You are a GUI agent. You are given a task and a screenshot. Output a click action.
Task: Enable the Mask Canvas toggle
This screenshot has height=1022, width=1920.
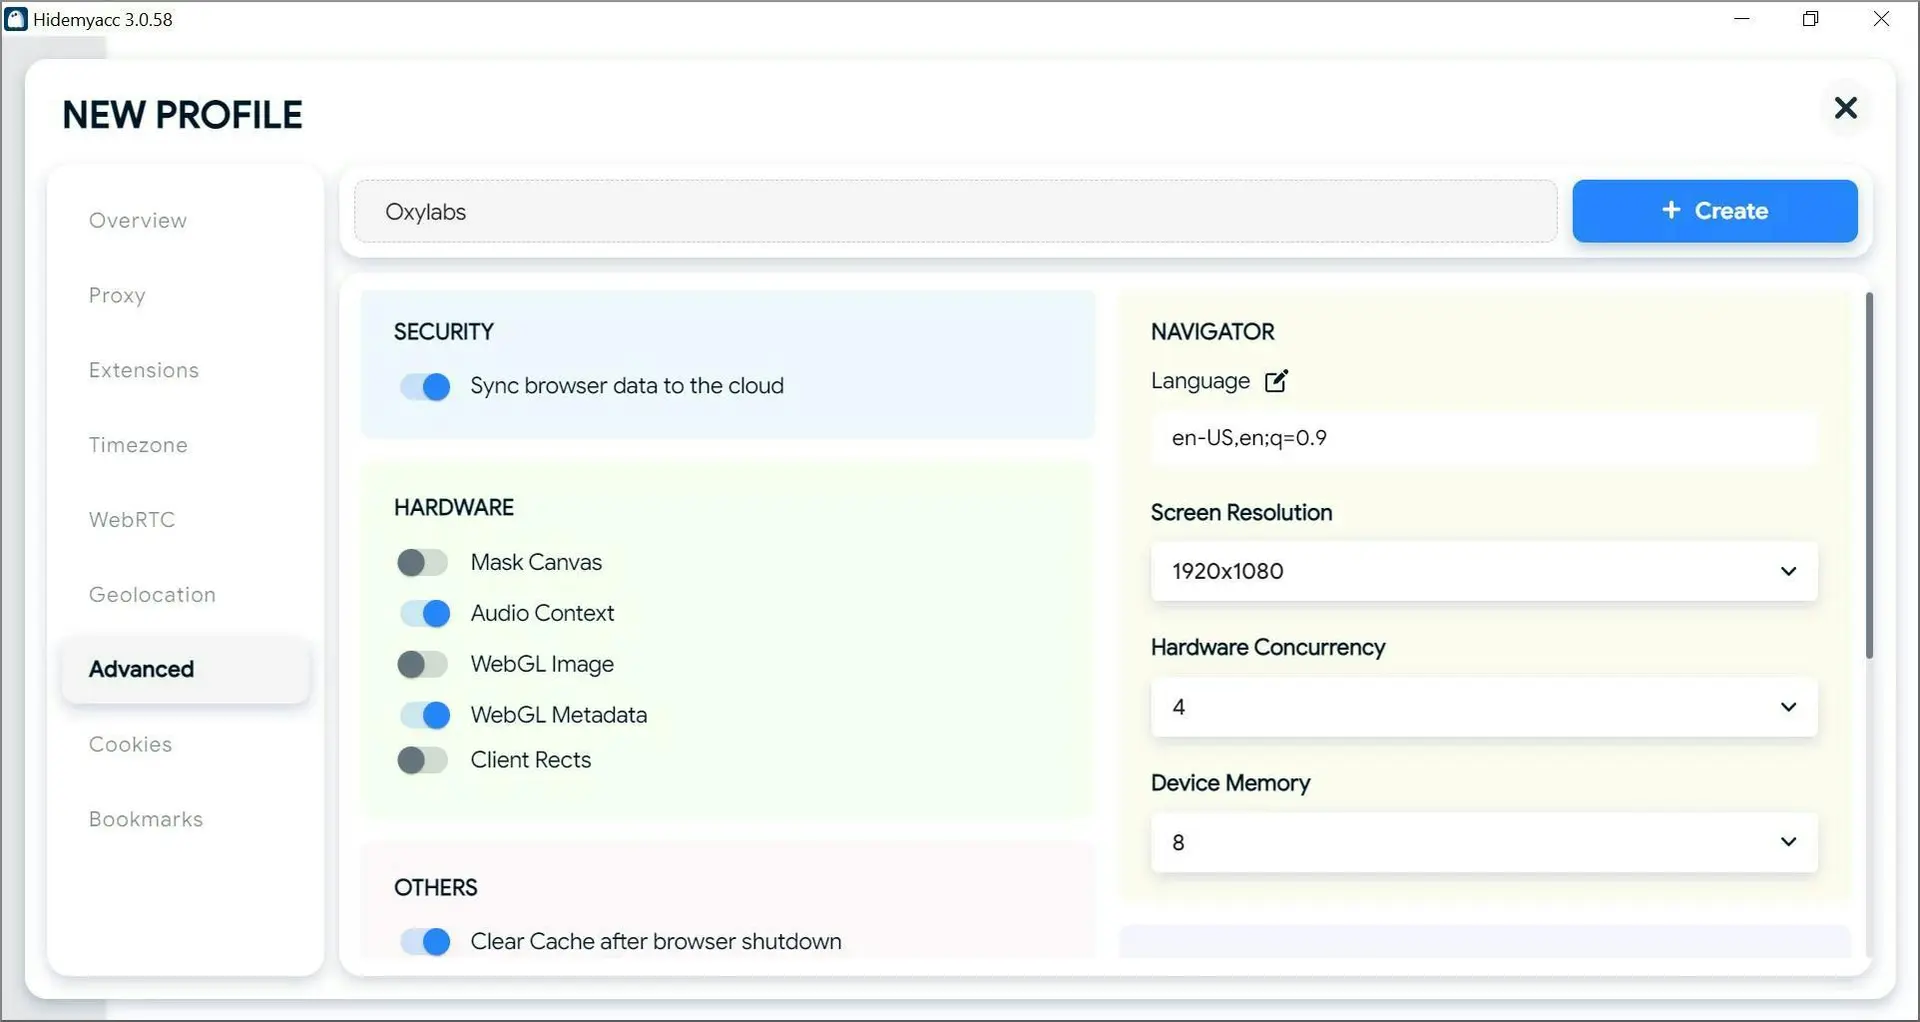[423, 563]
